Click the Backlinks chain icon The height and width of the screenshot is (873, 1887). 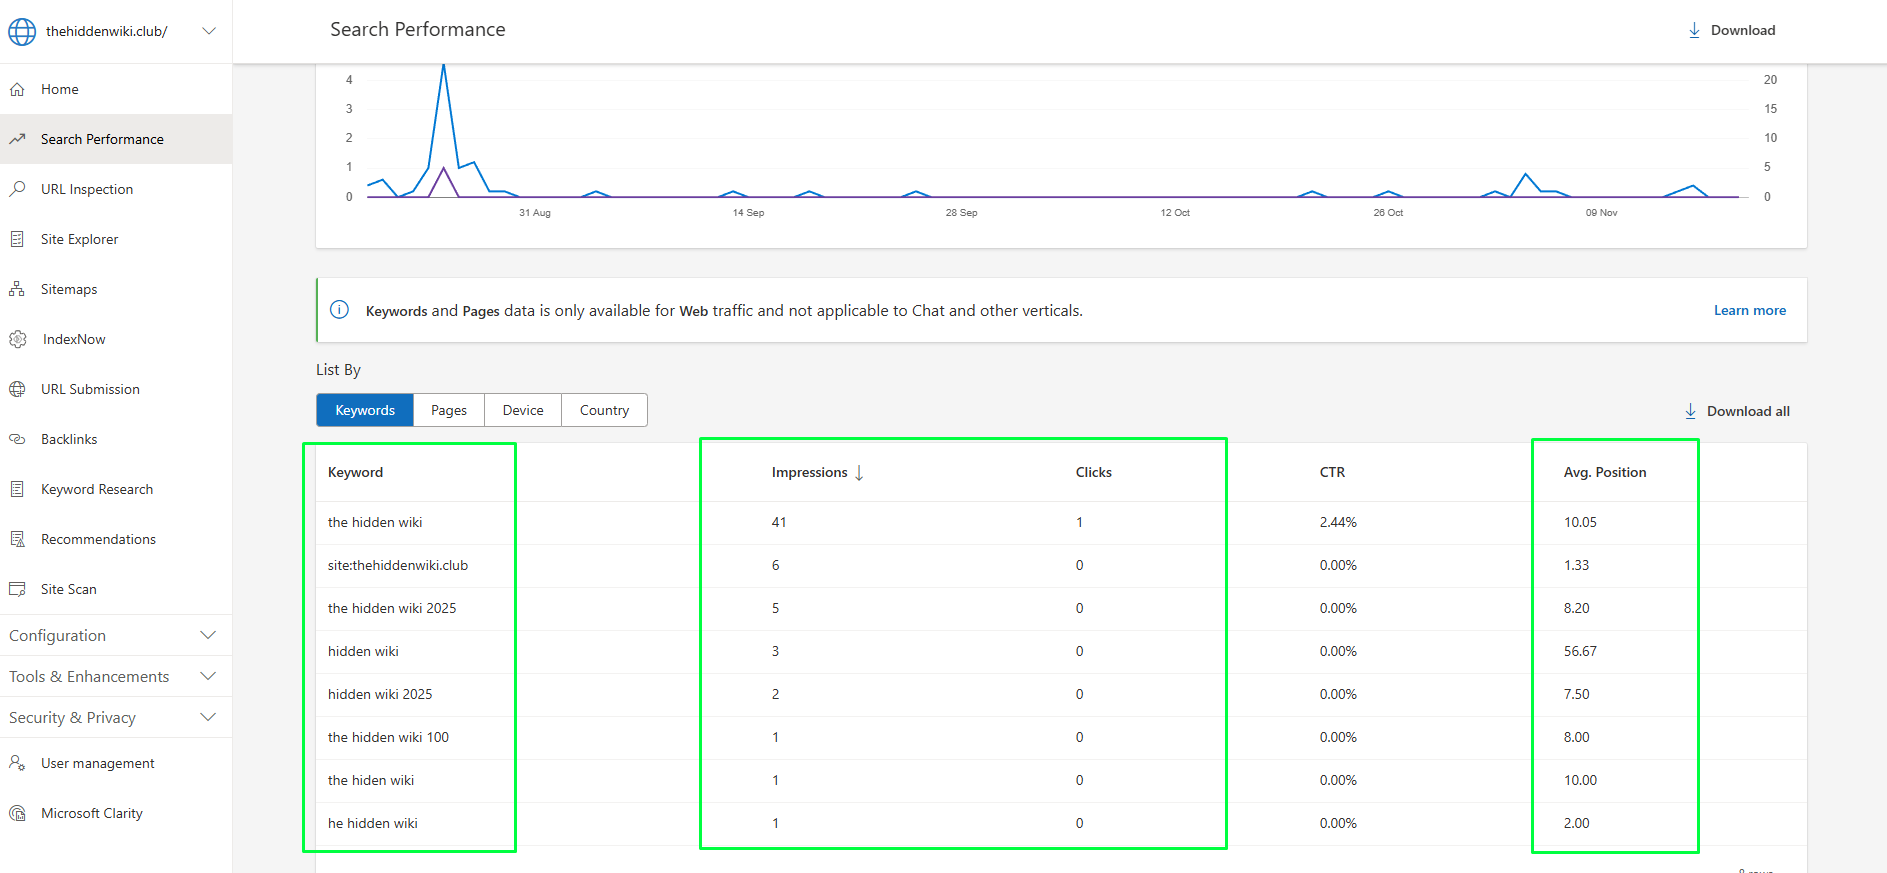point(17,439)
